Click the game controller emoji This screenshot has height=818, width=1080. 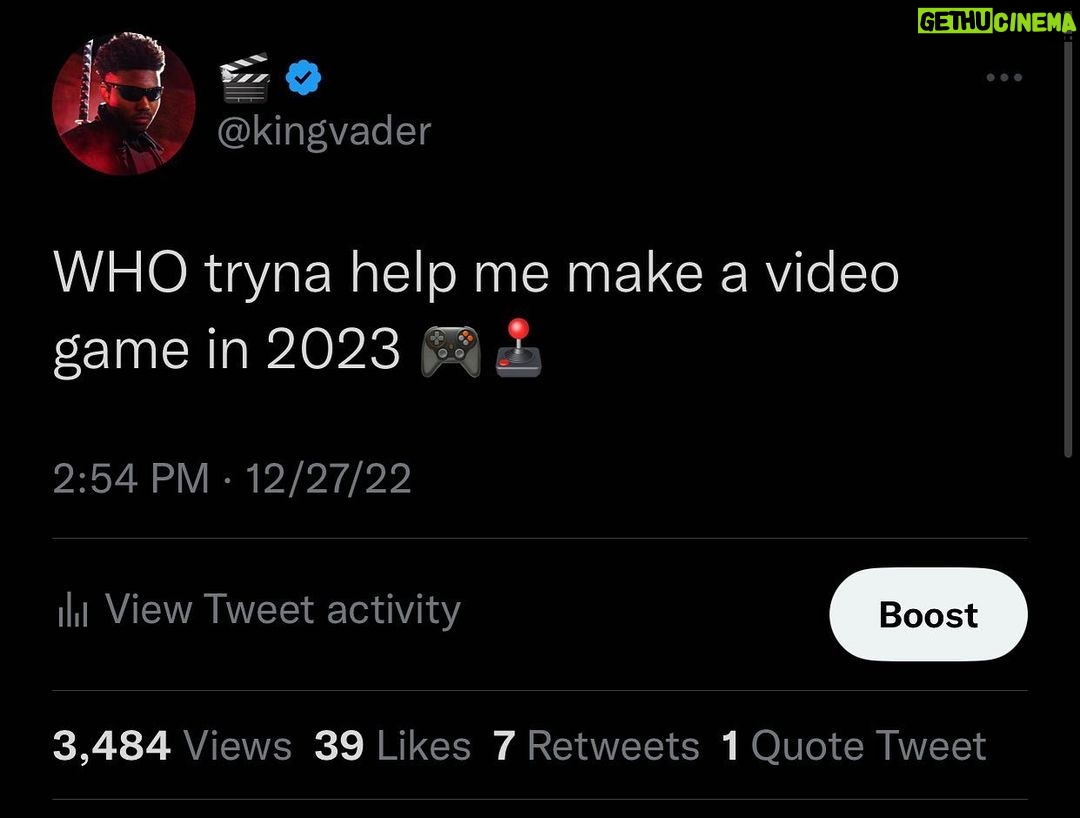click(450, 351)
